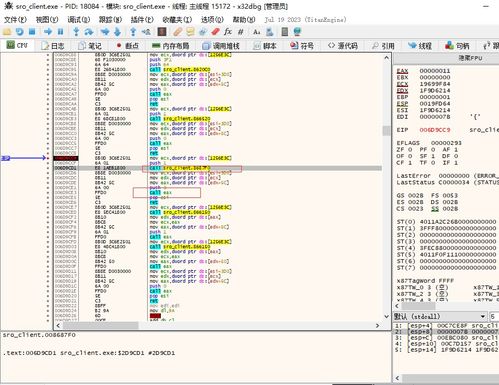Click the Restart debuggee toolbar icon
The height and width of the screenshot is (385, 499).
19,32
